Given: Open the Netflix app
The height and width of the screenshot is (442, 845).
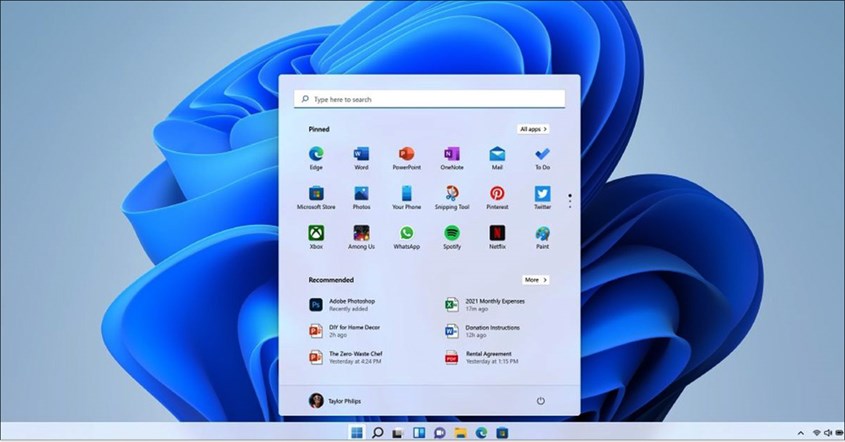Looking at the screenshot, I should [497, 237].
